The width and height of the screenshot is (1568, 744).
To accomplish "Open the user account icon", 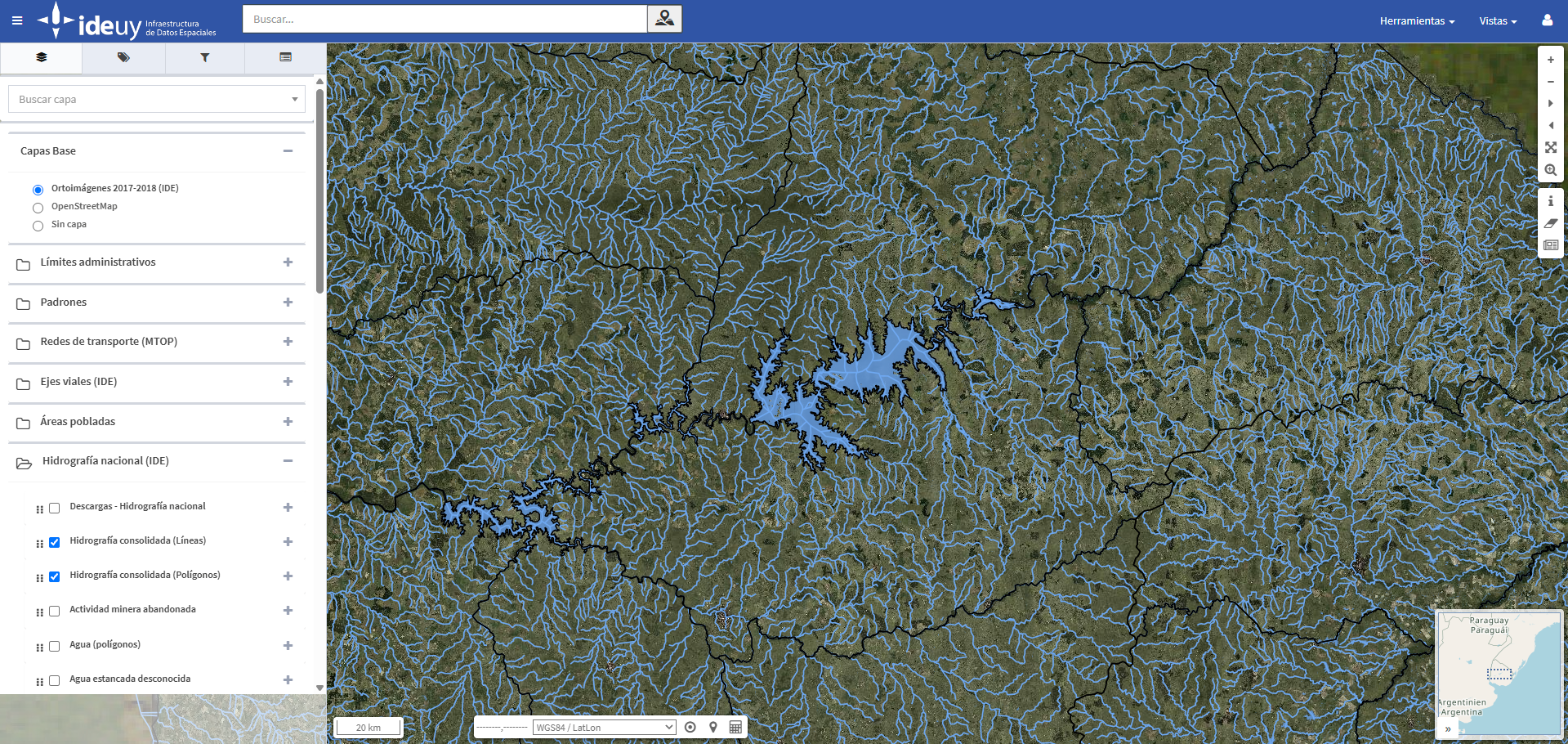I will (1547, 20).
